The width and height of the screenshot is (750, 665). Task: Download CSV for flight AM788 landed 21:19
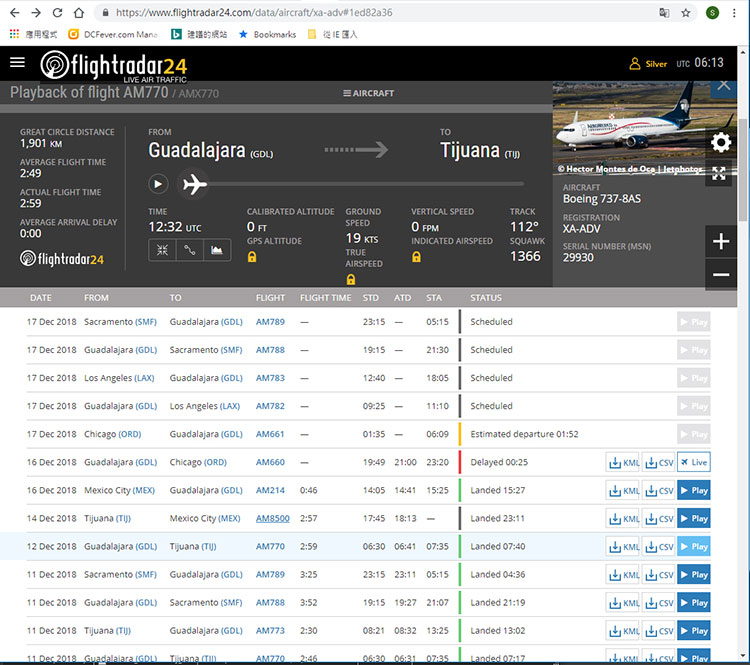click(x=659, y=603)
